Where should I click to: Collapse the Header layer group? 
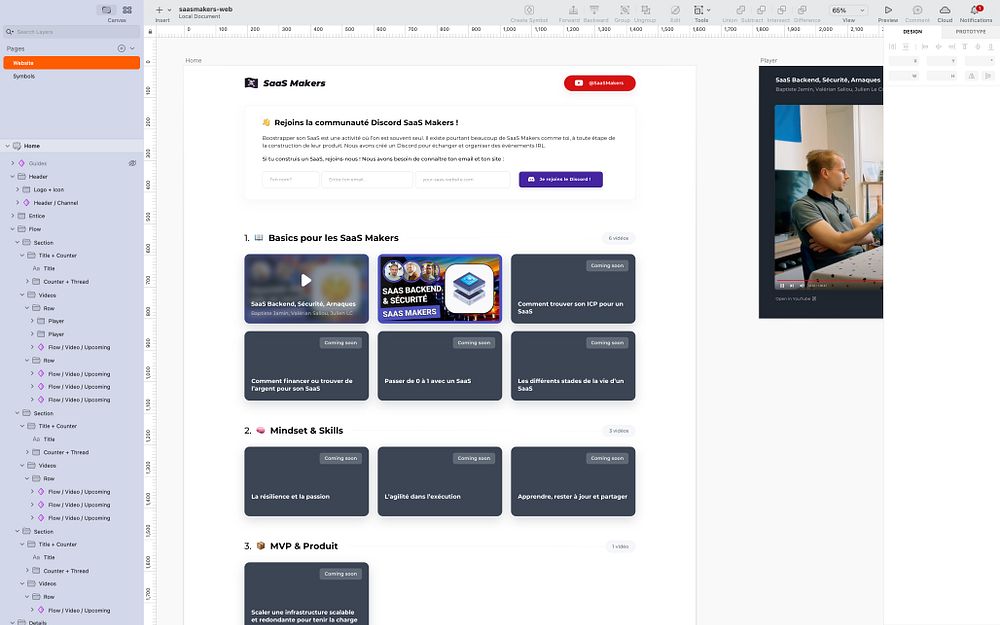click(x=12, y=177)
